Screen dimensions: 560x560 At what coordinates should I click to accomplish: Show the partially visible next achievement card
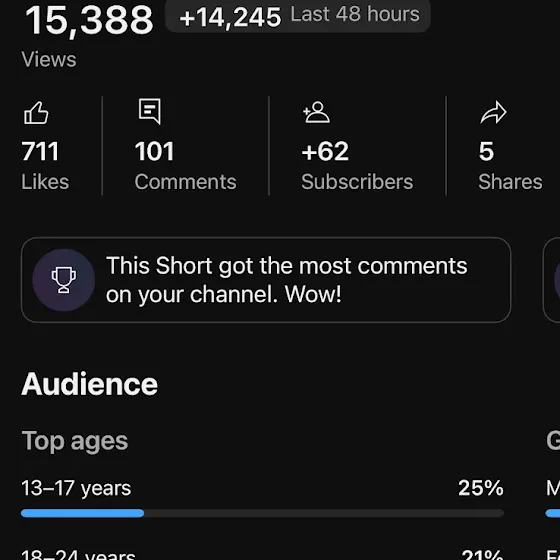point(551,280)
